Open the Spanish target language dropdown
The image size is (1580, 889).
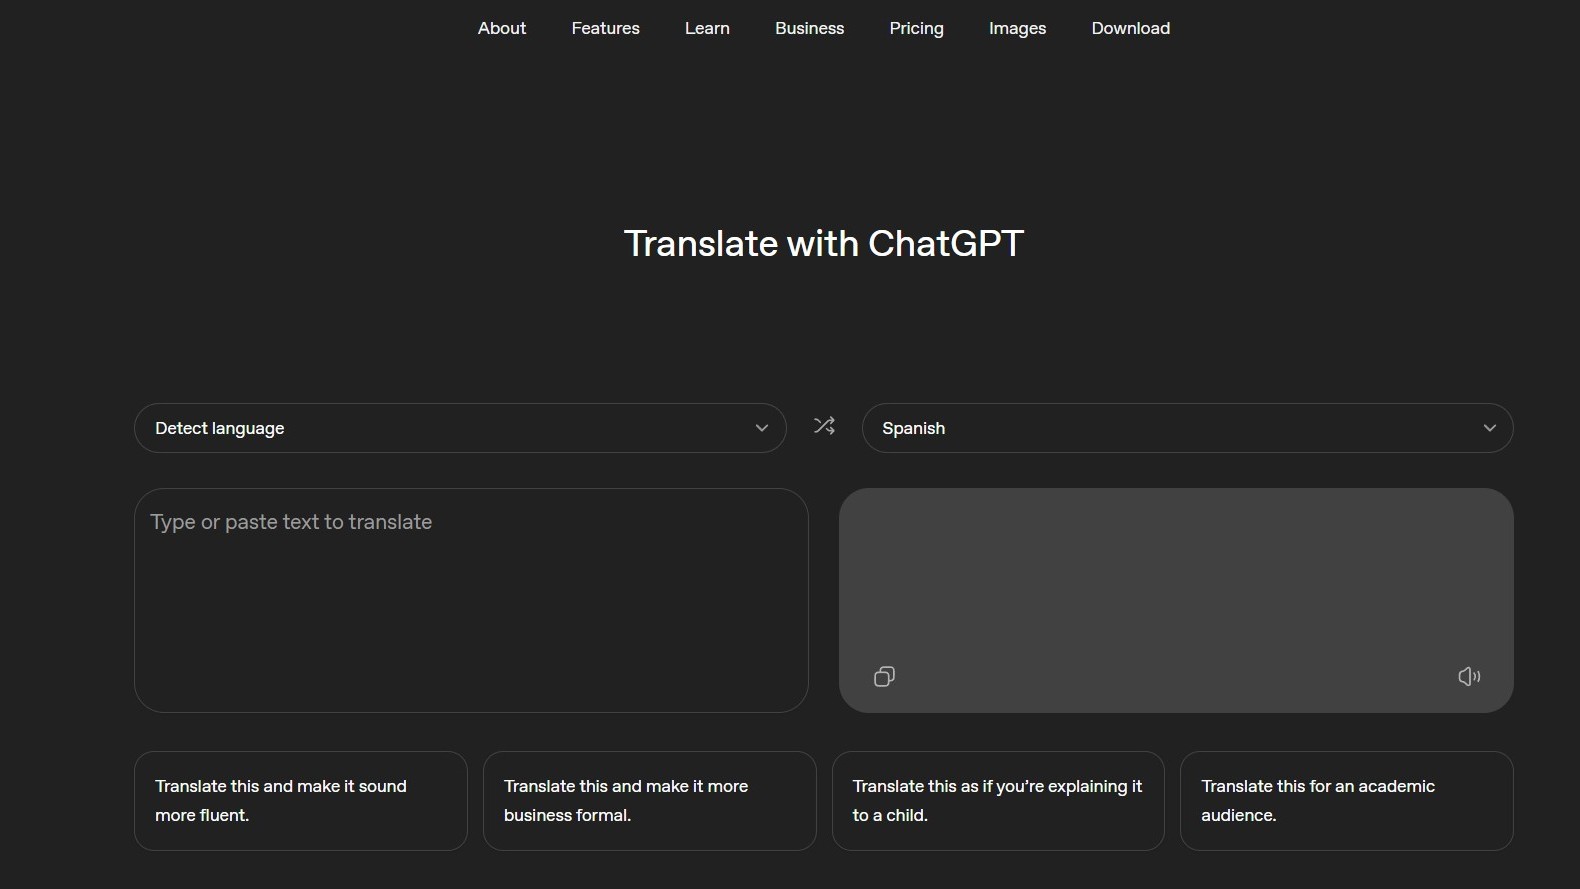(1170, 428)
